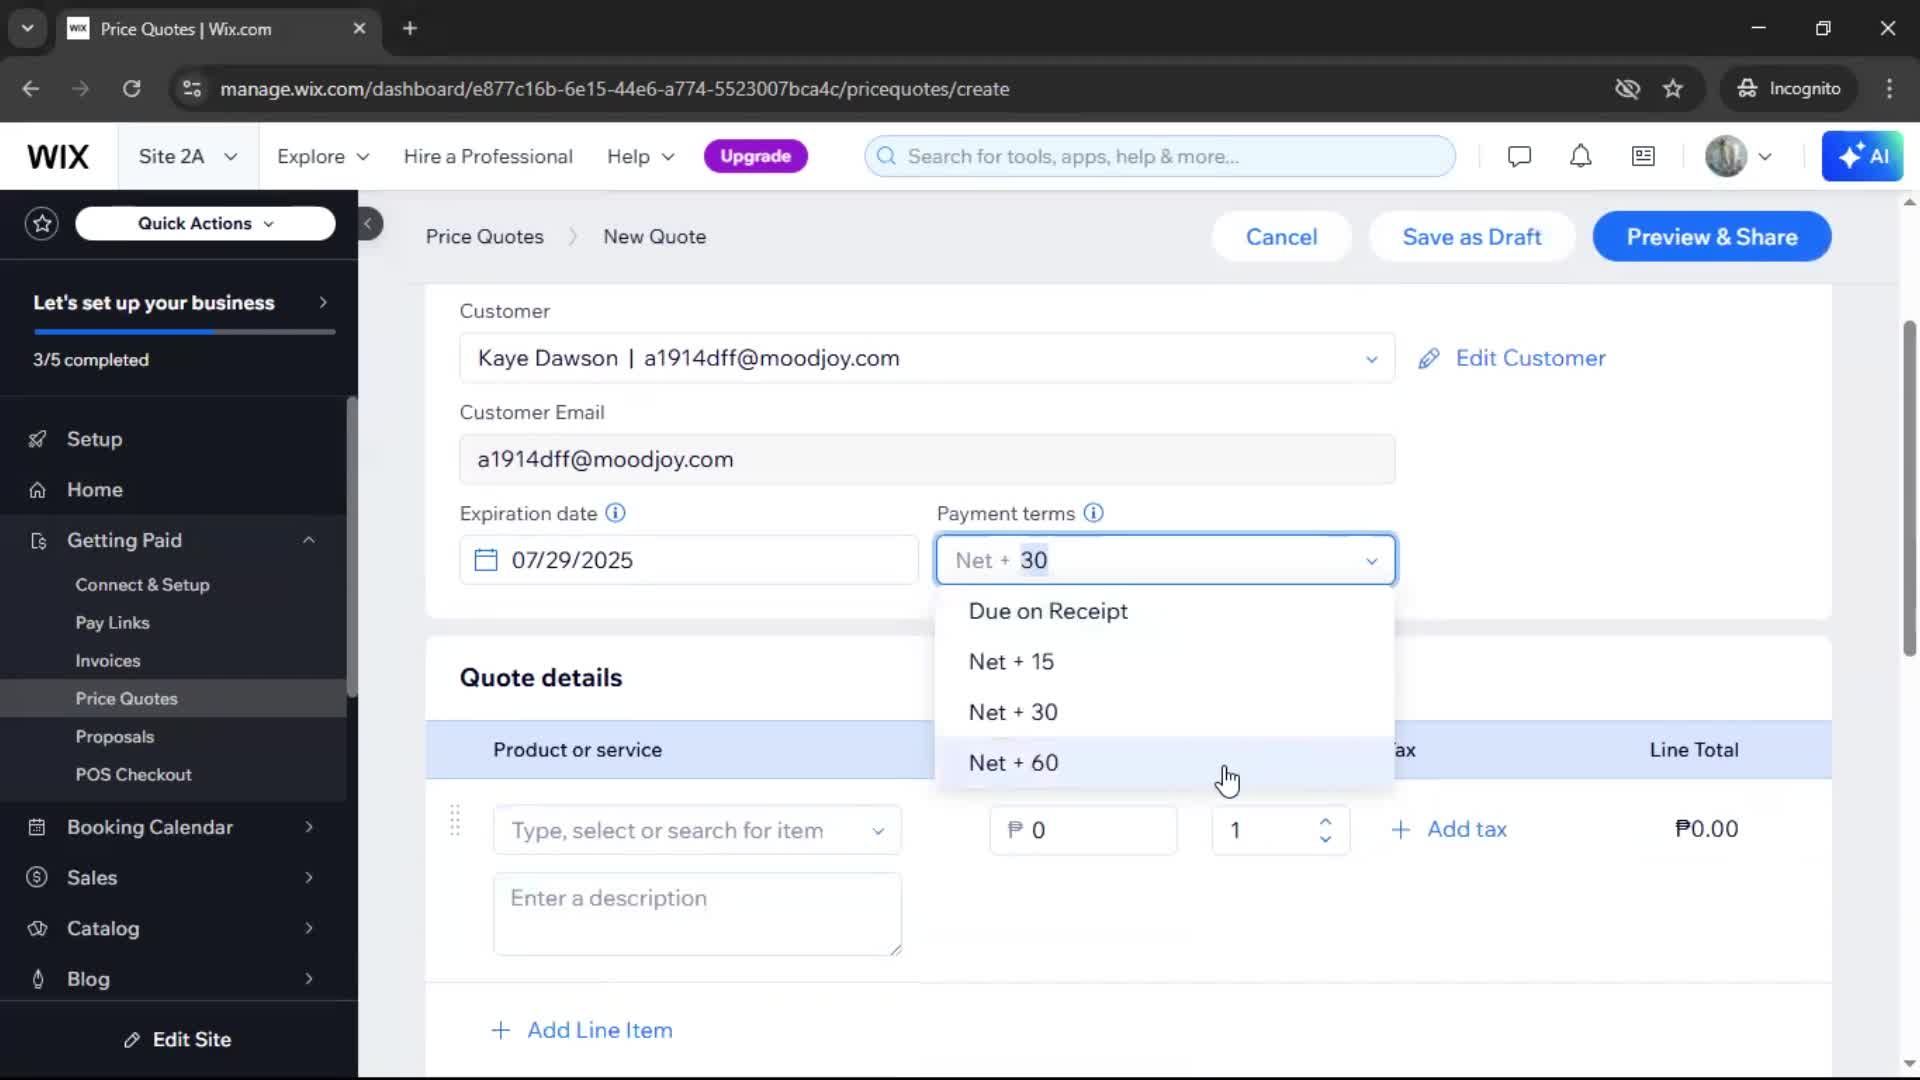Open Pay Links page
1920x1080 pixels.
click(x=112, y=623)
